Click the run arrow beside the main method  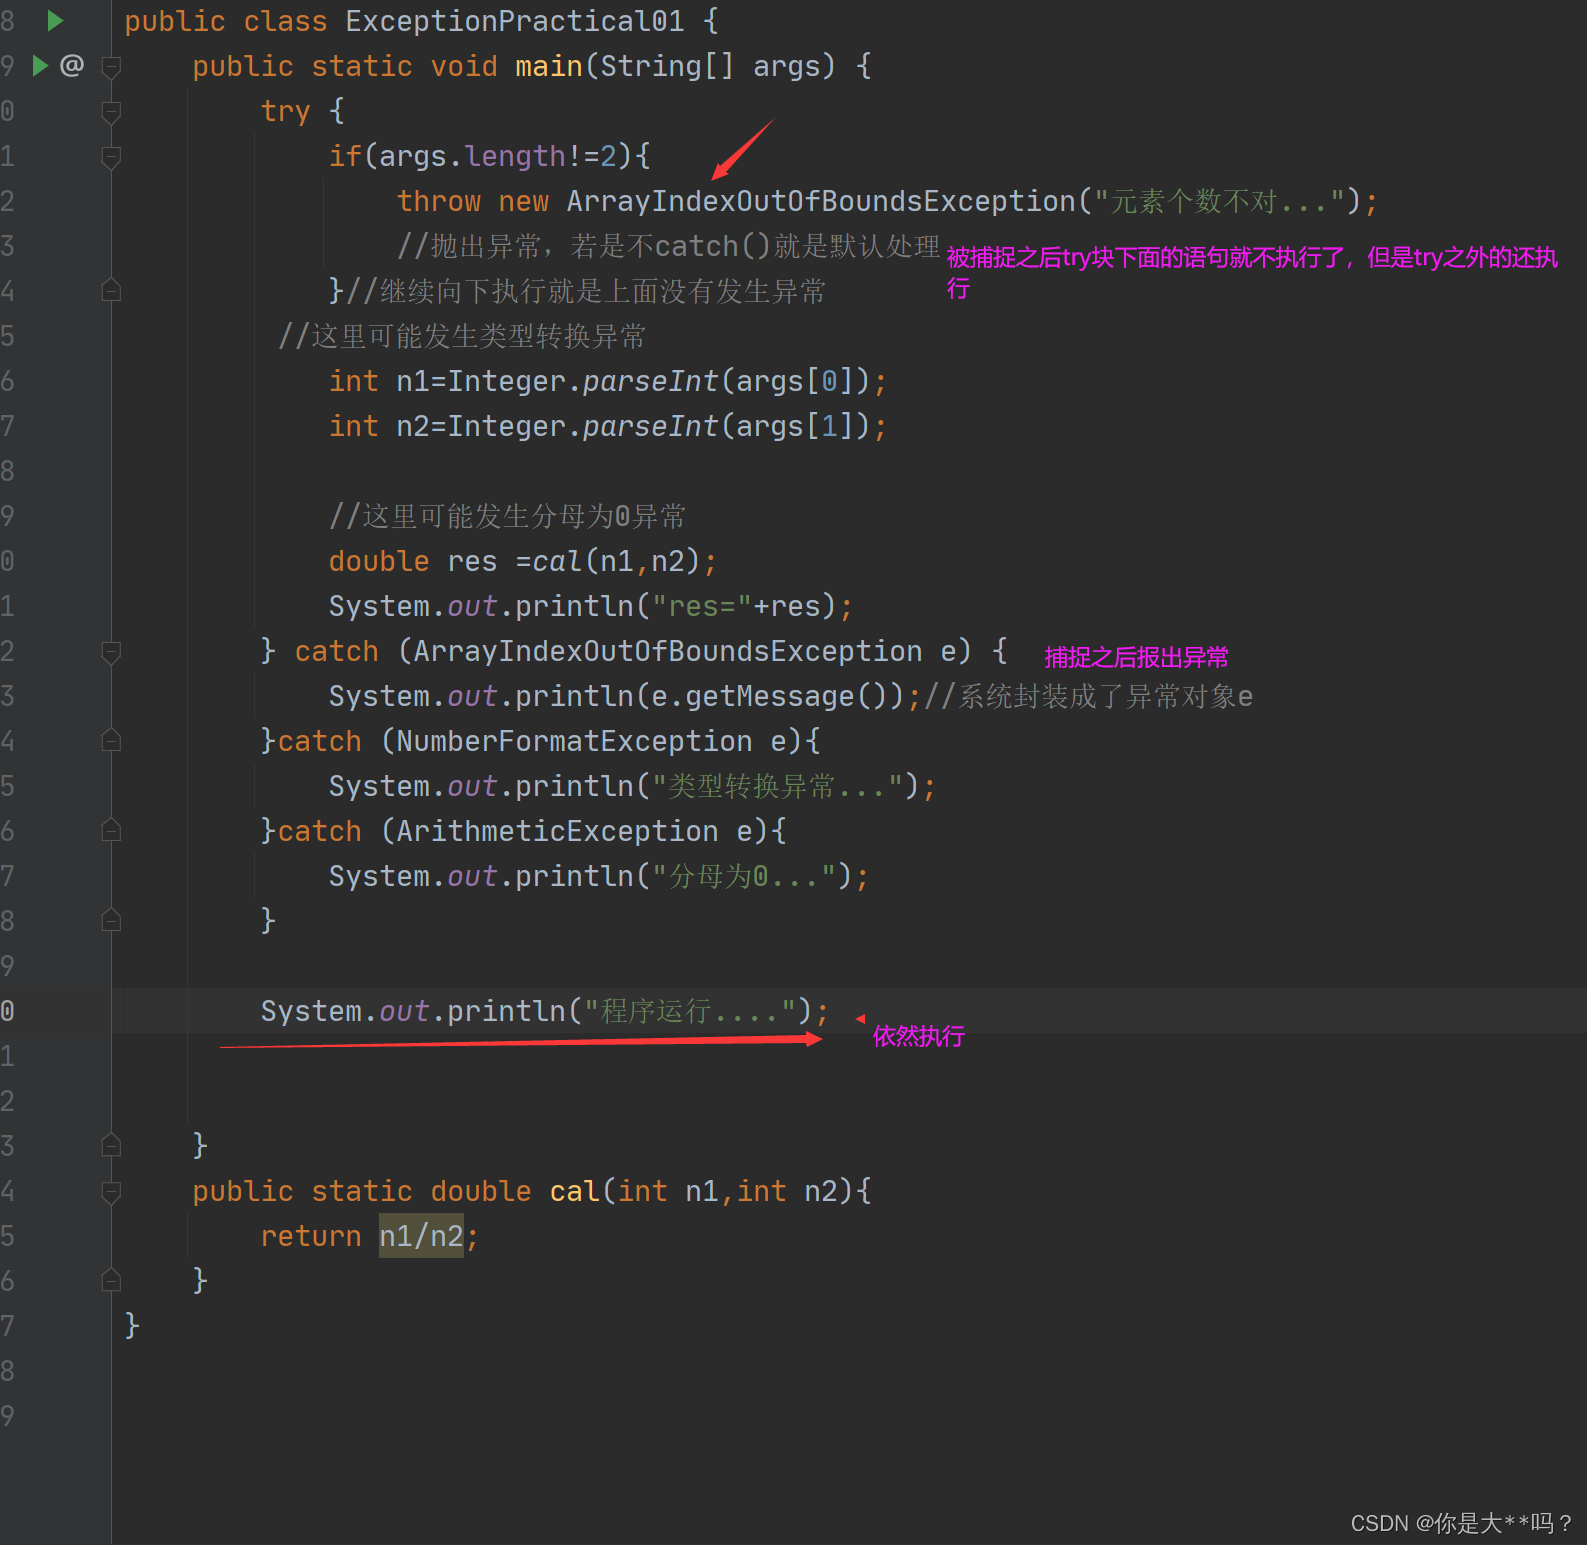pyautogui.click(x=40, y=65)
